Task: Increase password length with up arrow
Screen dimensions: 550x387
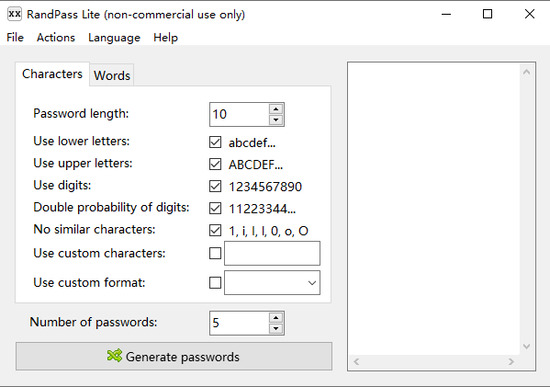Action: (276, 109)
